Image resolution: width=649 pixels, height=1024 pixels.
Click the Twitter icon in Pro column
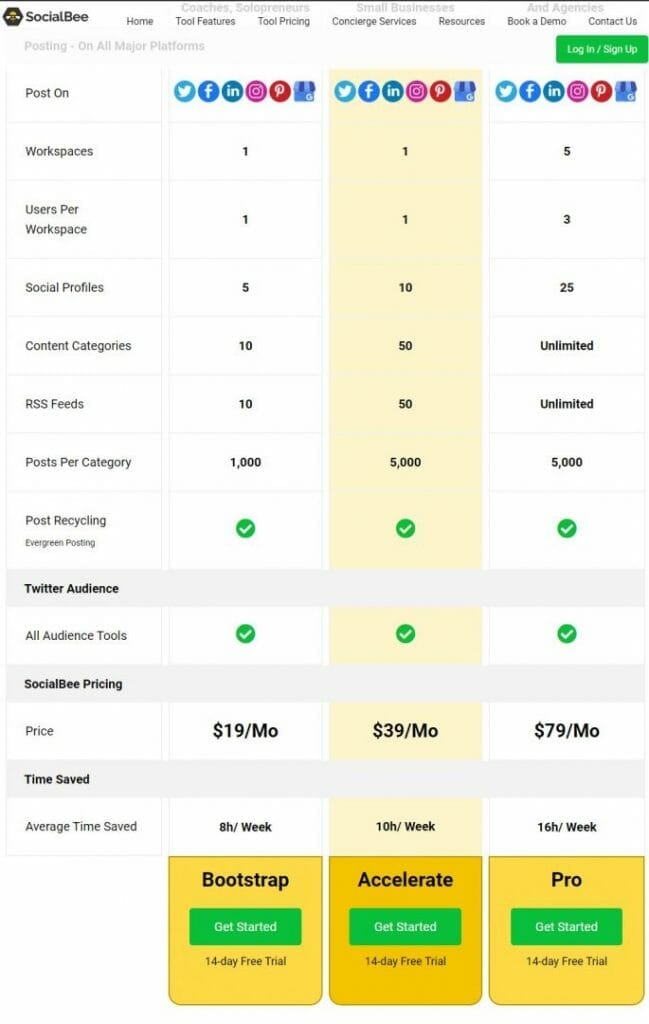pyautogui.click(x=505, y=91)
